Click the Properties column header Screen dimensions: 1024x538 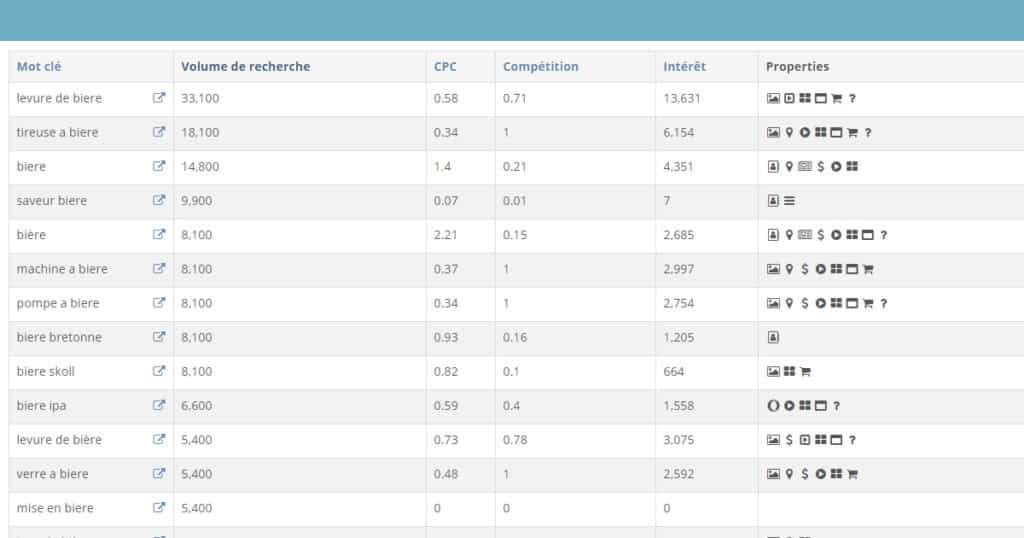pos(797,67)
